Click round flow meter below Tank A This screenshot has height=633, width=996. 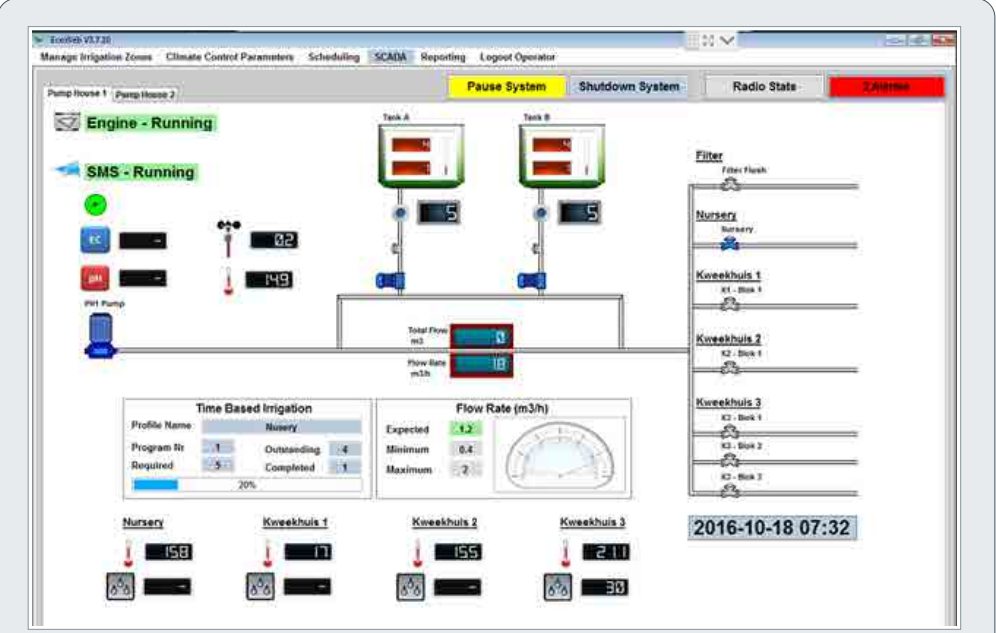(x=400, y=213)
